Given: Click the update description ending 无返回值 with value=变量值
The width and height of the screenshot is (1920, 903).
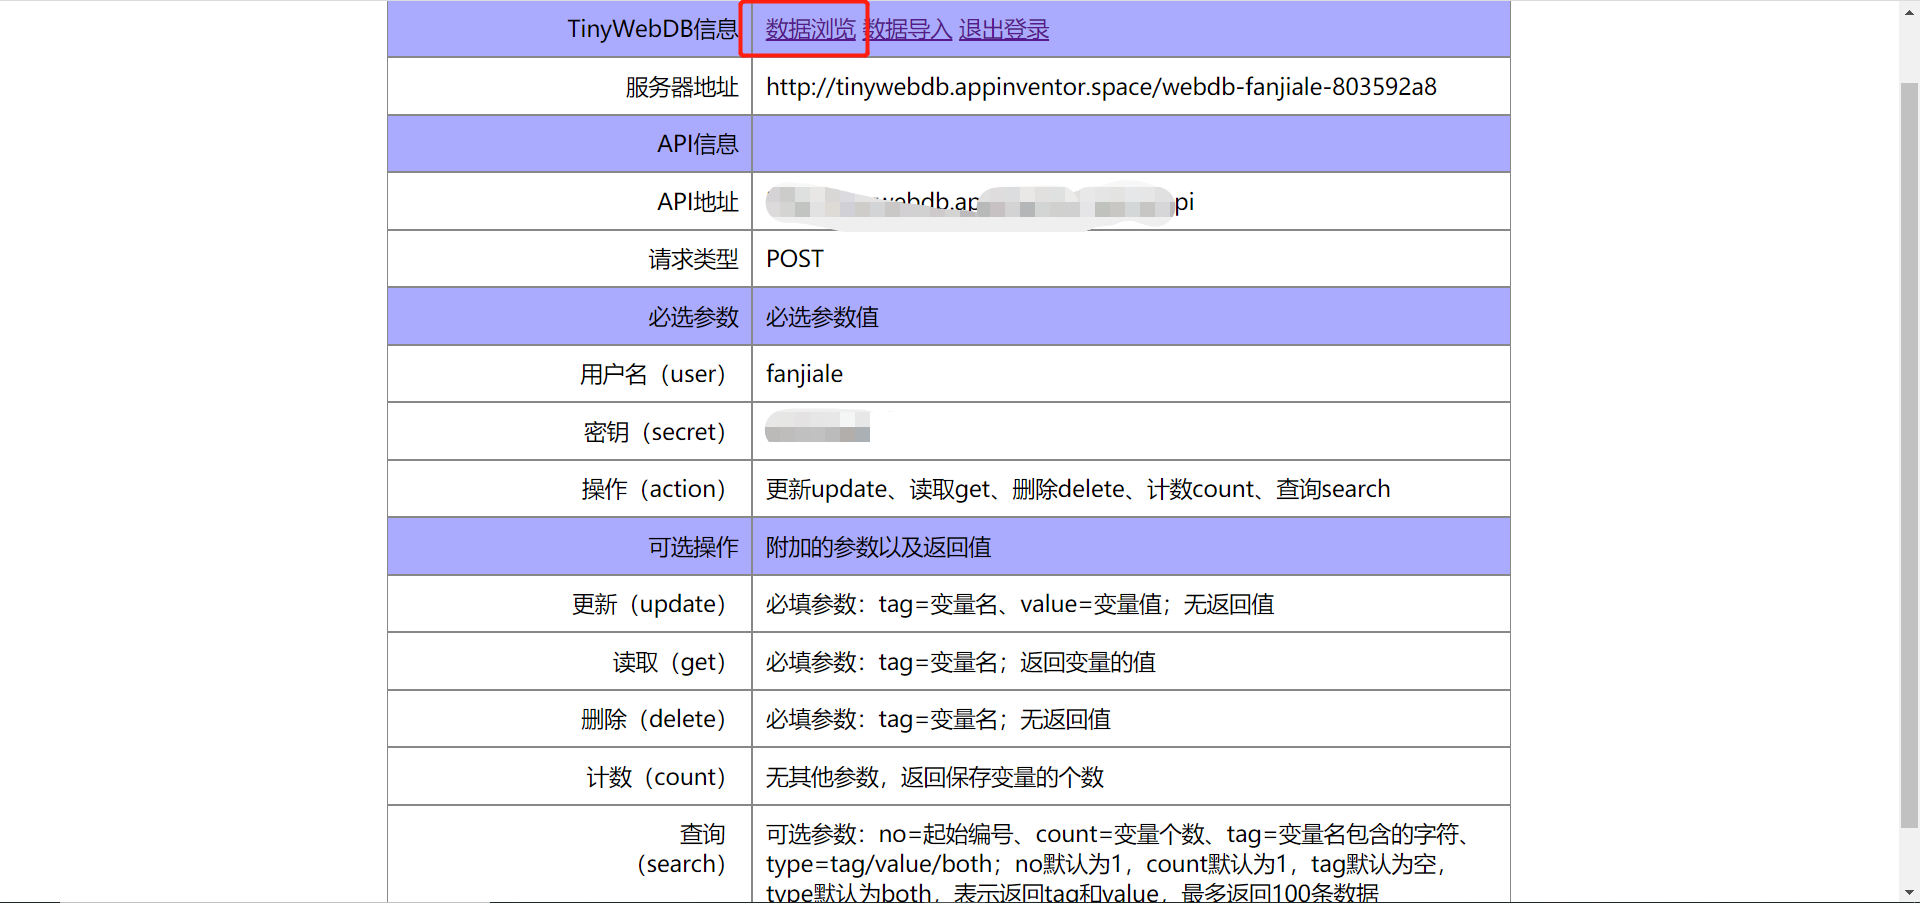Looking at the screenshot, I should tap(1020, 604).
